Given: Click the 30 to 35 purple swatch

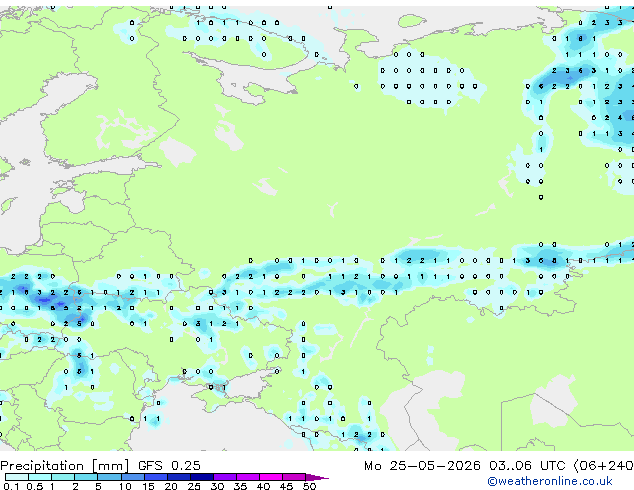Looking at the screenshot, I should pyautogui.click(x=225, y=477).
